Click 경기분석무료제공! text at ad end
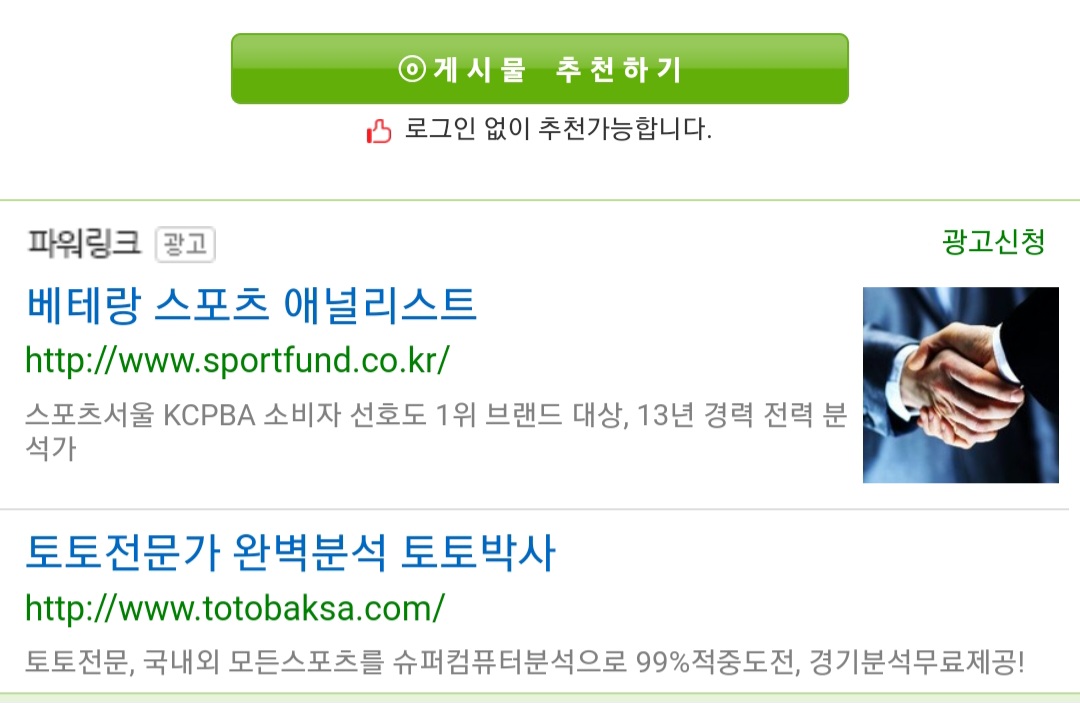The width and height of the screenshot is (1080, 703). pyautogui.click(x=917, y=662)
